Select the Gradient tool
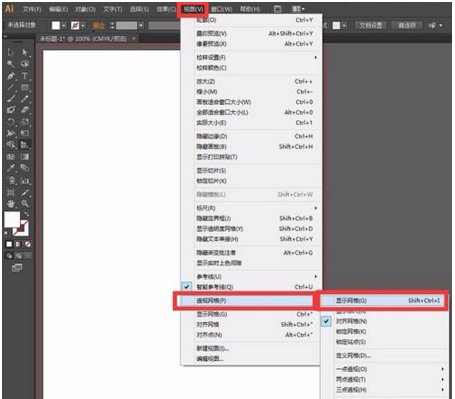455x399 pixels. pos(25,157)
